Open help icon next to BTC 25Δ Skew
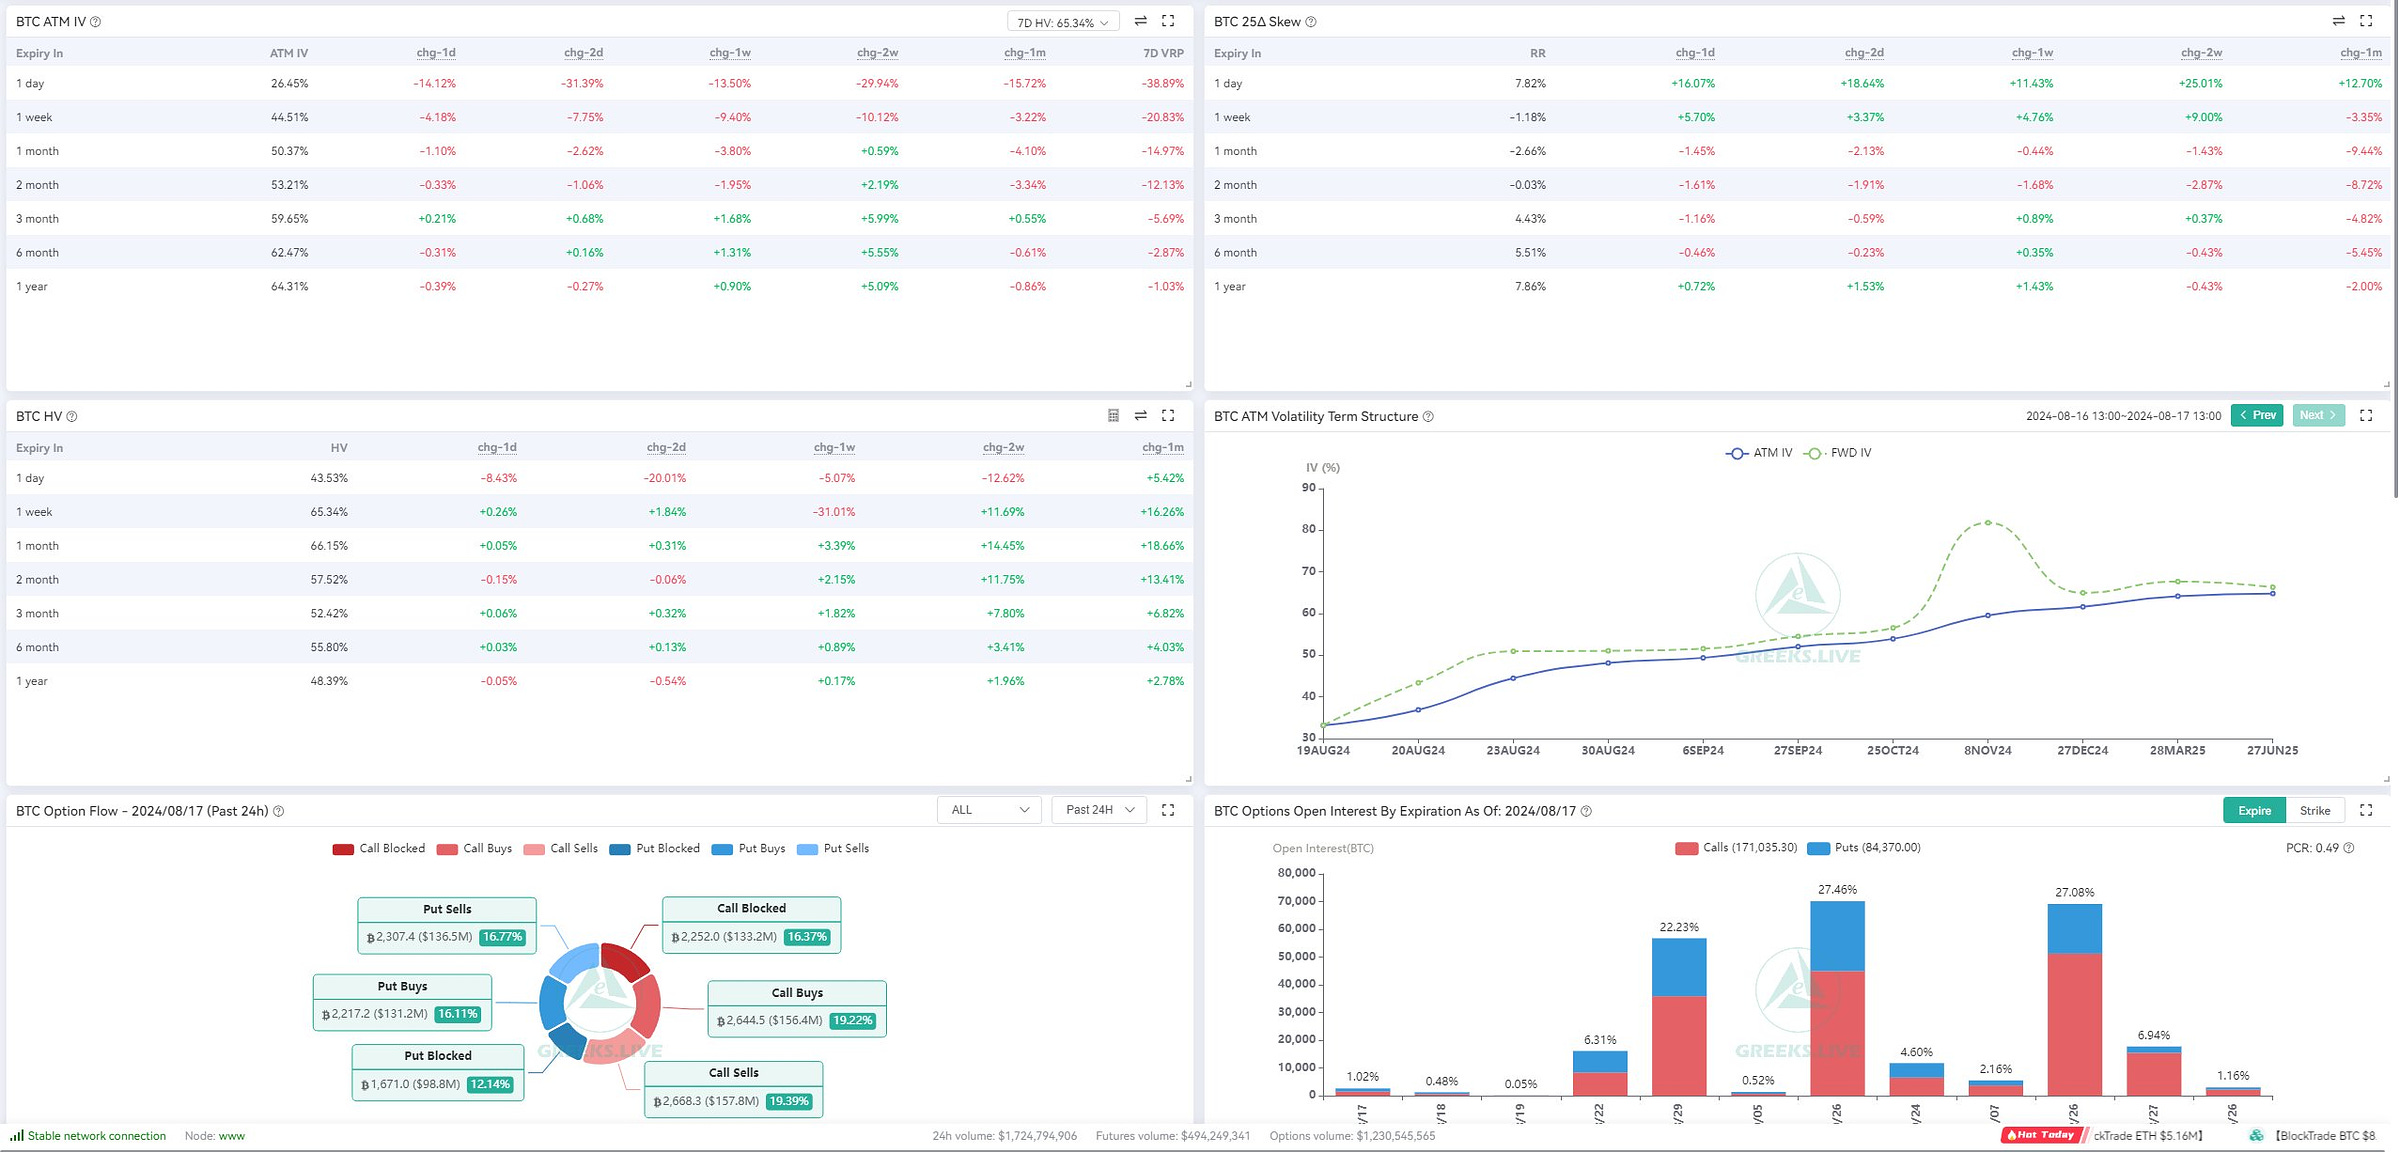 coord(1311,22)
